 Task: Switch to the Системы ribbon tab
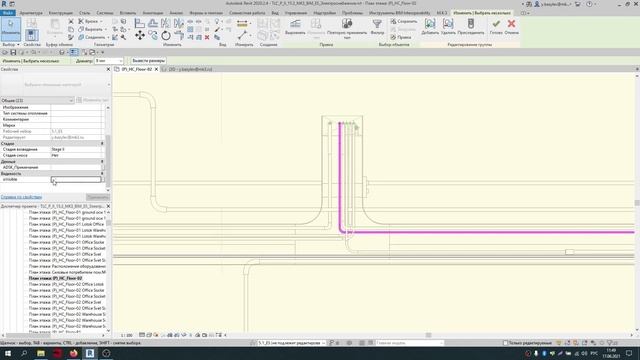tap(105, 13)
